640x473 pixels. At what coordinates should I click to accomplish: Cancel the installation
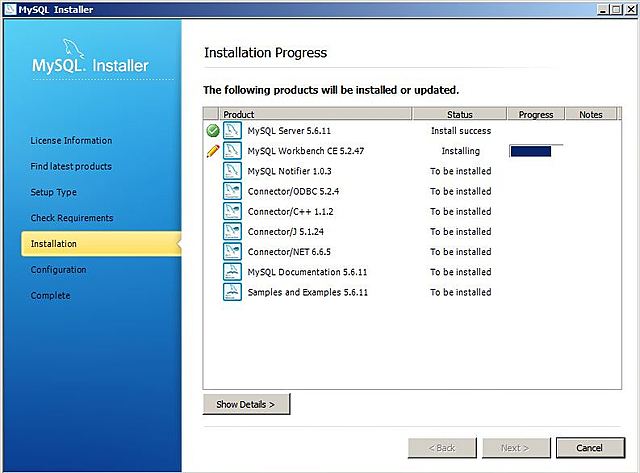(x=590, y=448)
